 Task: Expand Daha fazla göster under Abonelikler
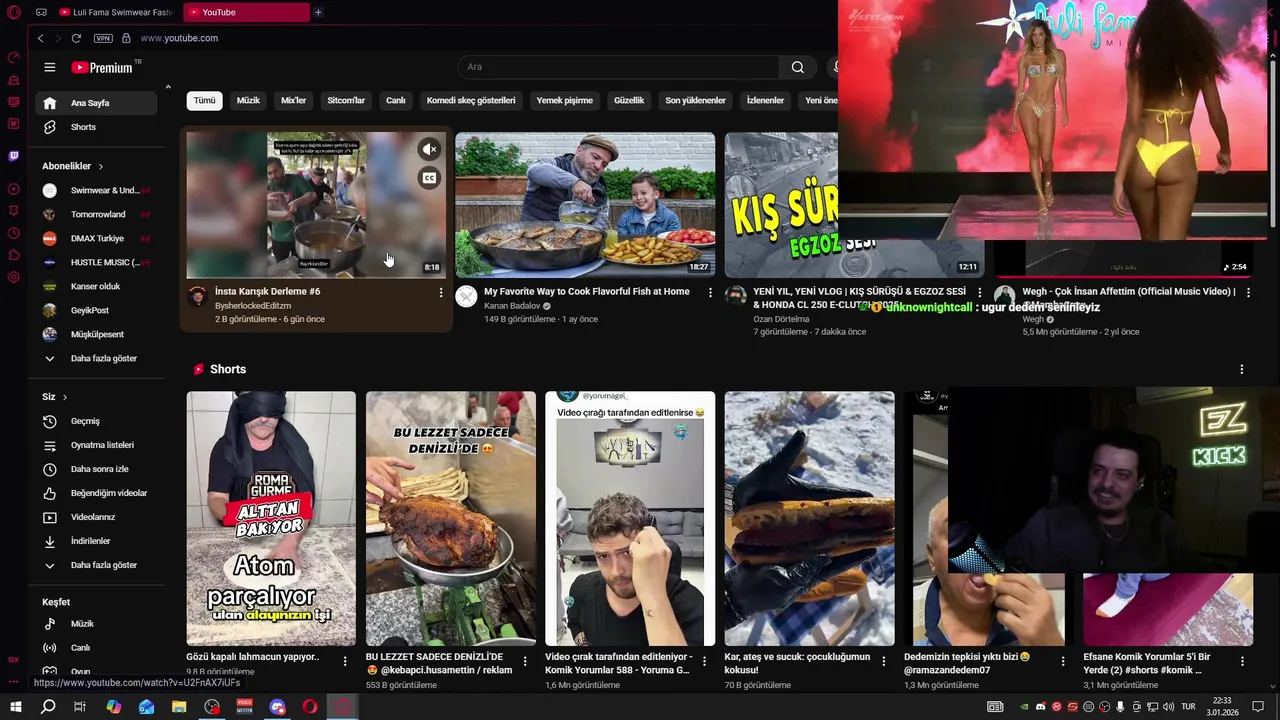98,358
